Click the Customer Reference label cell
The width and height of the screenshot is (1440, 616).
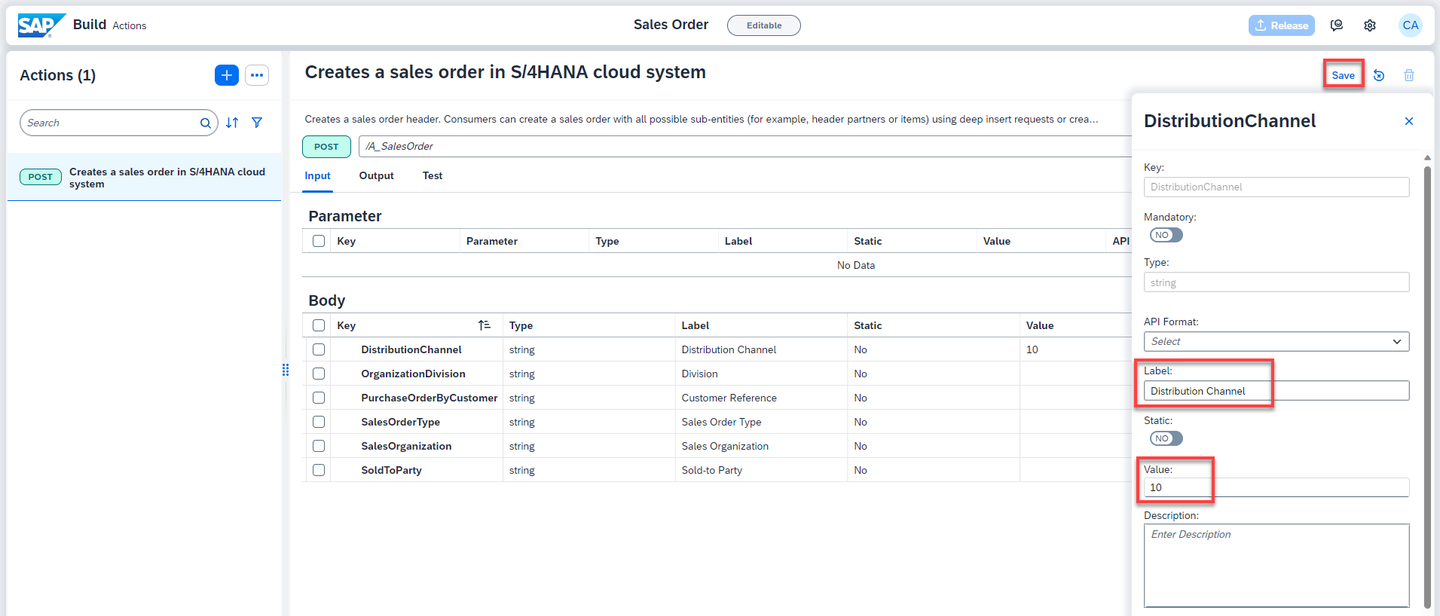729,398
